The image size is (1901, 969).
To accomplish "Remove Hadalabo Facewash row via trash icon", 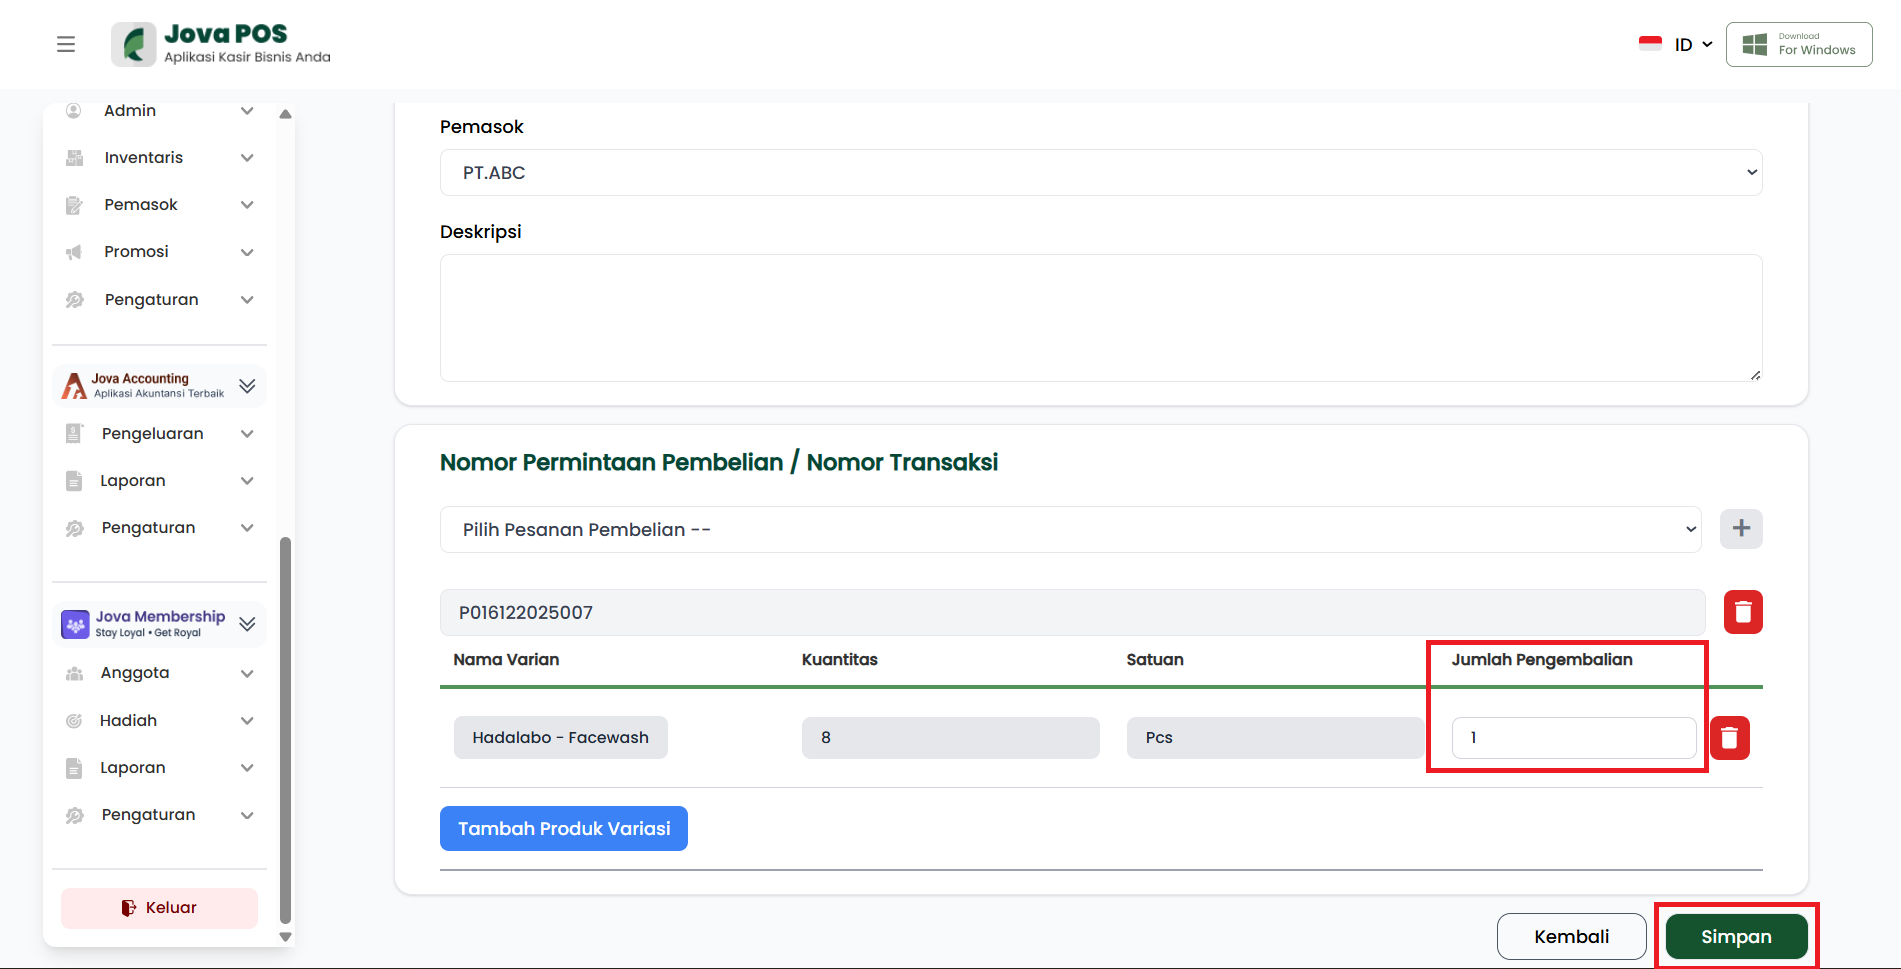I will click(1729, 738).
